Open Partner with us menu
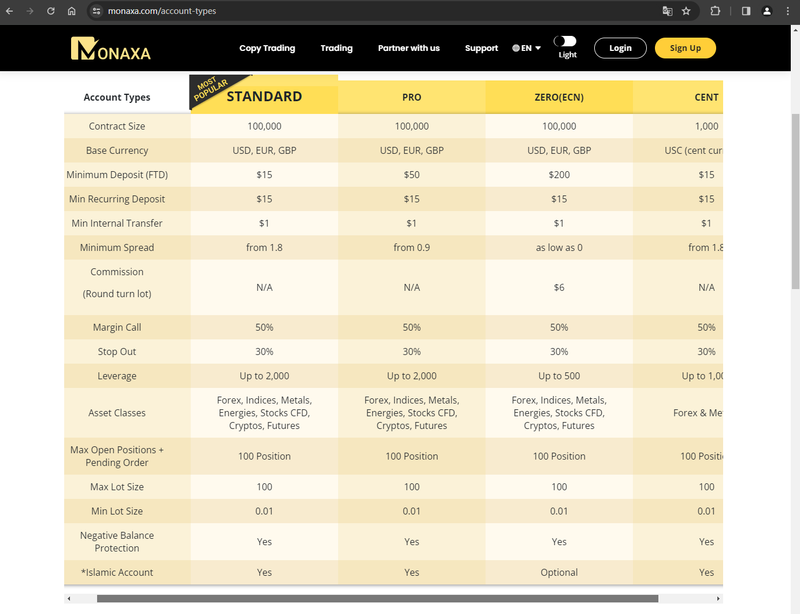Viewport: 800px width, 614px height. (x=409, y=48)
